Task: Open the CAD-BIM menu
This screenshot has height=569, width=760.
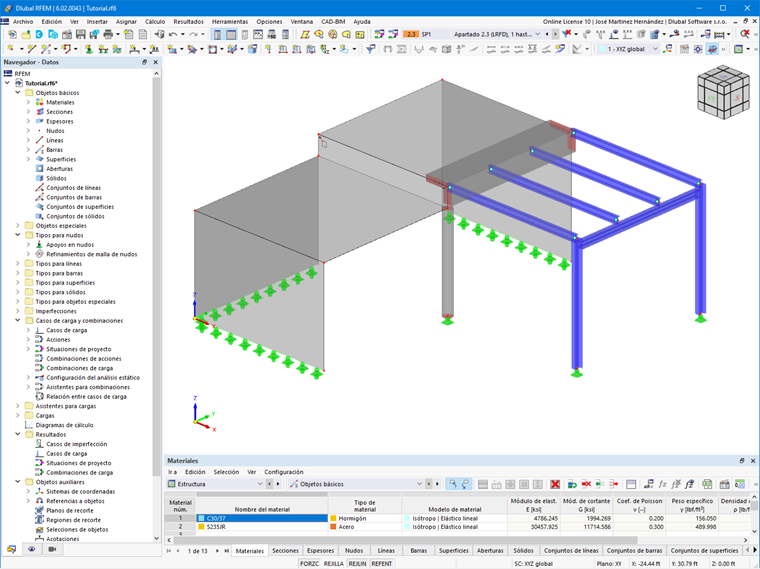Action: (333, 22)
